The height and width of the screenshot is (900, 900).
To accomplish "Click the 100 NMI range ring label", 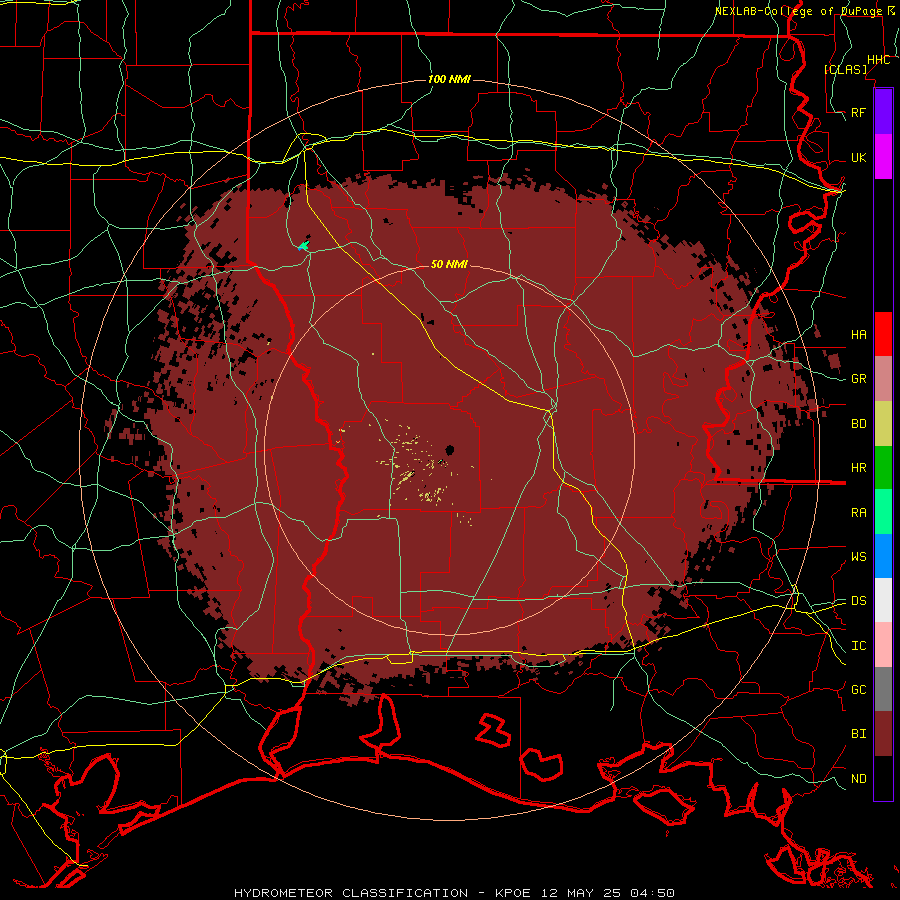I will point(449,79).
